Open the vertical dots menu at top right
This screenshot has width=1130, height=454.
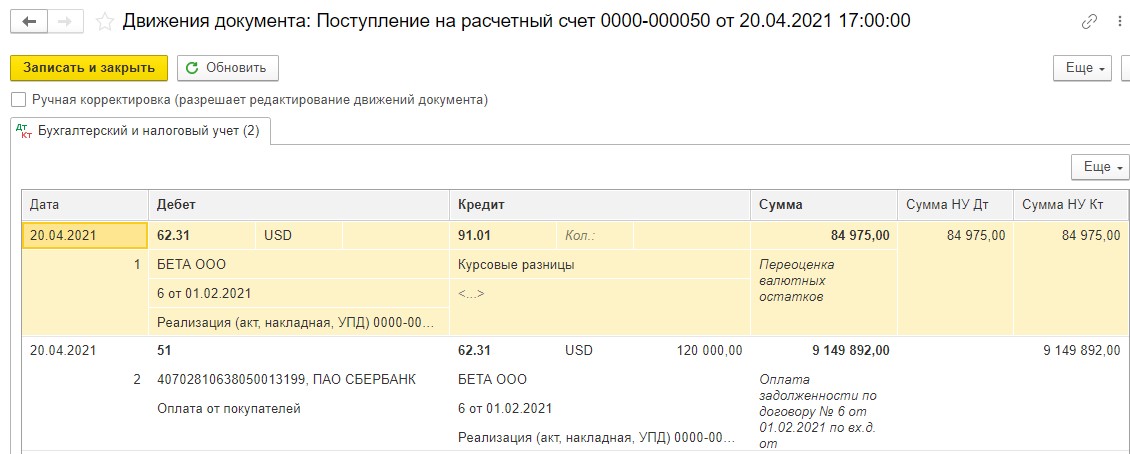[x=1121, y=22]
